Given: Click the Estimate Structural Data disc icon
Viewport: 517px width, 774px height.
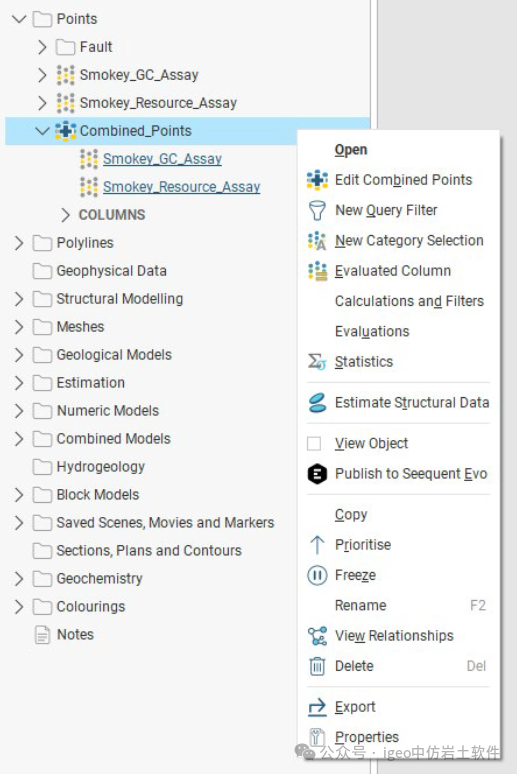Looking at the screenshot, I should (x=317, y=403).
